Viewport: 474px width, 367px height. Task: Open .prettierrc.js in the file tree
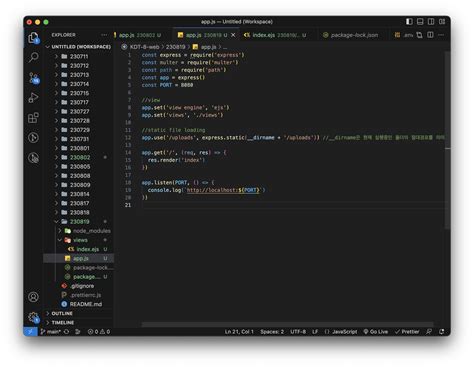pos(79,295)
